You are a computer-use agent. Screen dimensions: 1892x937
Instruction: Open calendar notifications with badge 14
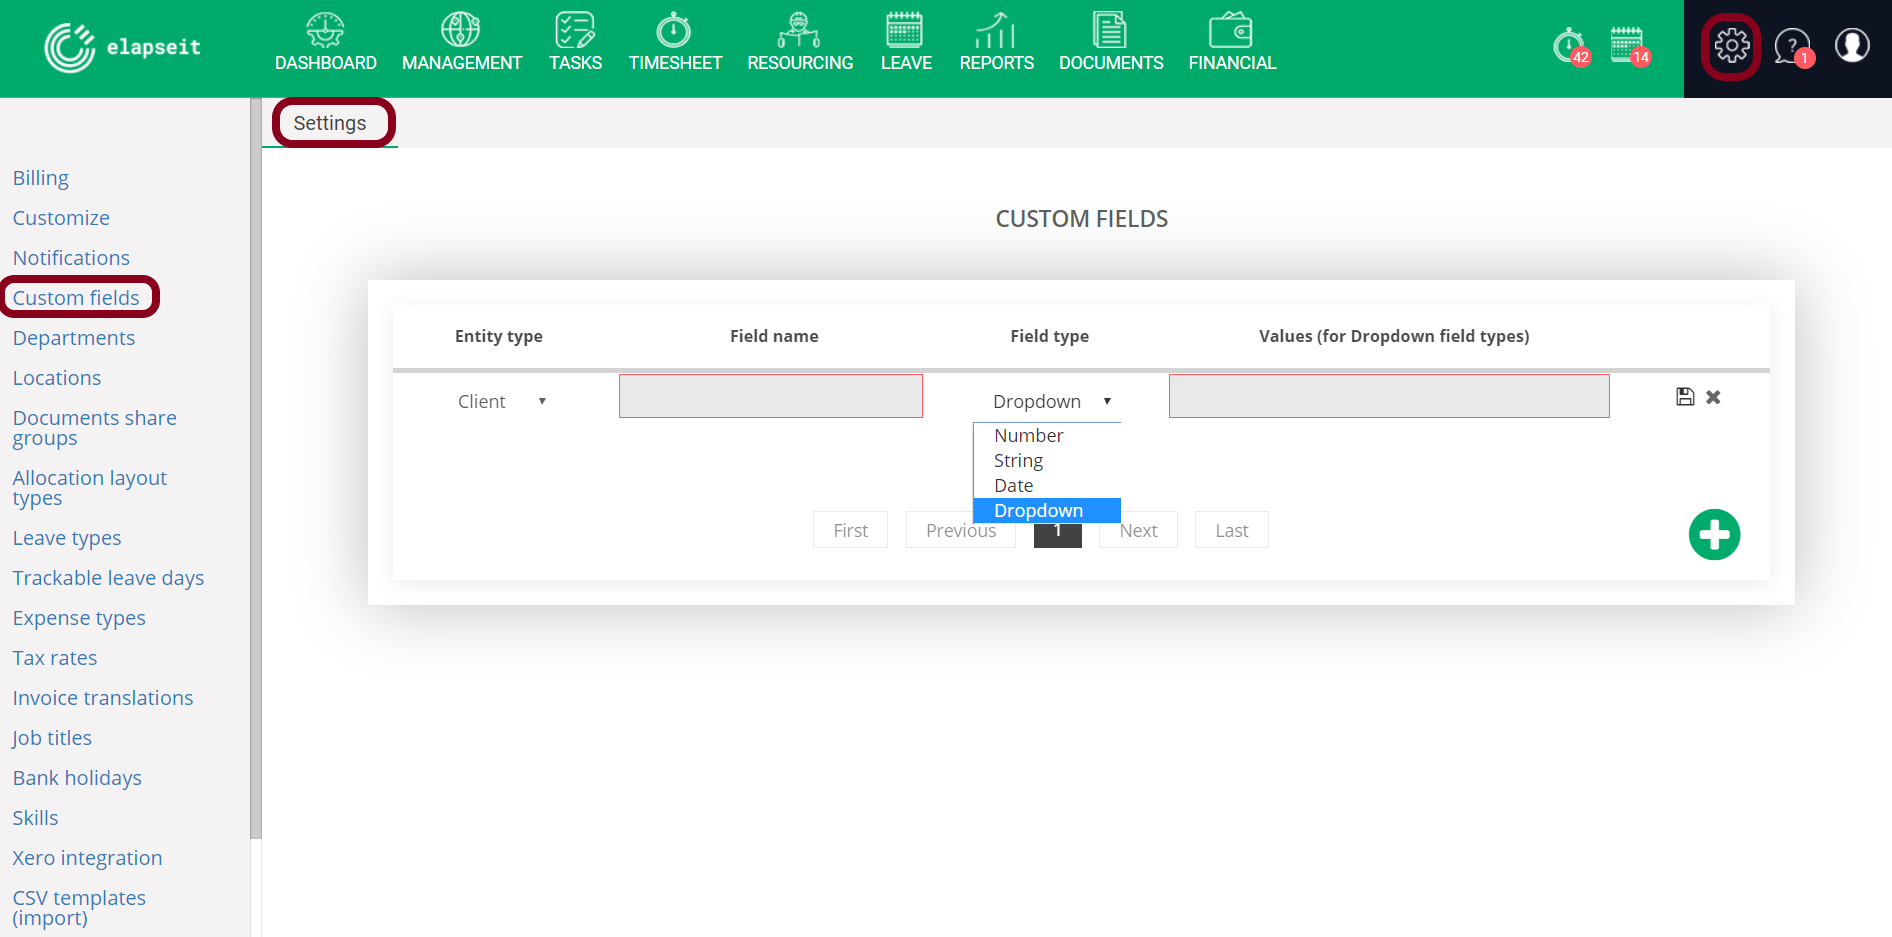pyautogui.click(x=1630, y=46)
